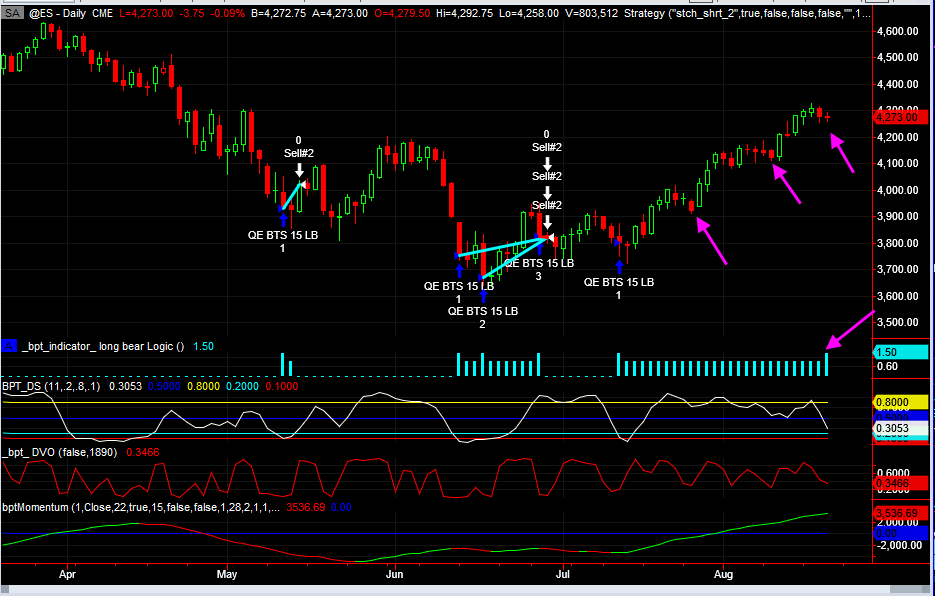Click the blue buy arrow under May QE BTS
This screenshot has width=935, height=596.
282,218
